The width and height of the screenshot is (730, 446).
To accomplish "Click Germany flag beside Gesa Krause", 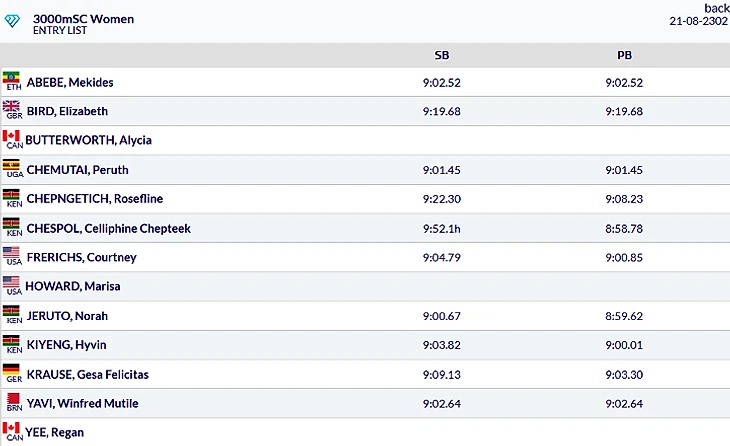I will (12, 372).
